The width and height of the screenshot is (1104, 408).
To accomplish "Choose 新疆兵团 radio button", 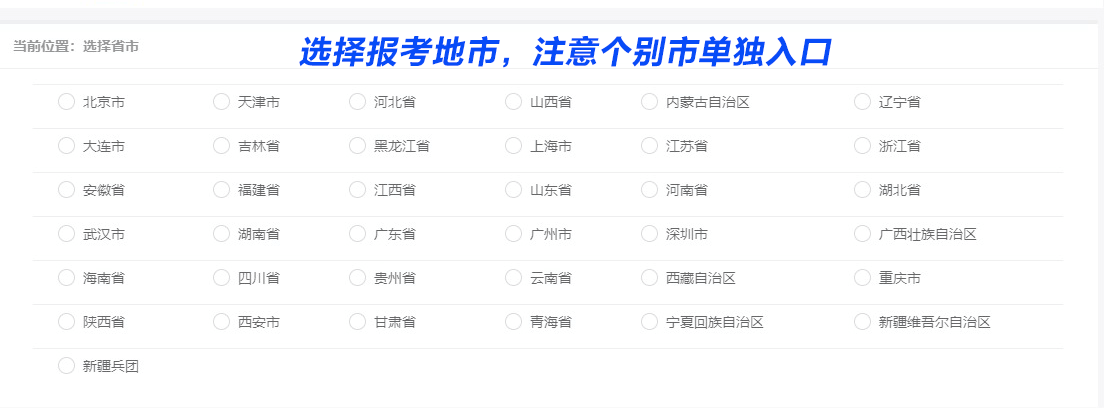I will pos(67,366).
